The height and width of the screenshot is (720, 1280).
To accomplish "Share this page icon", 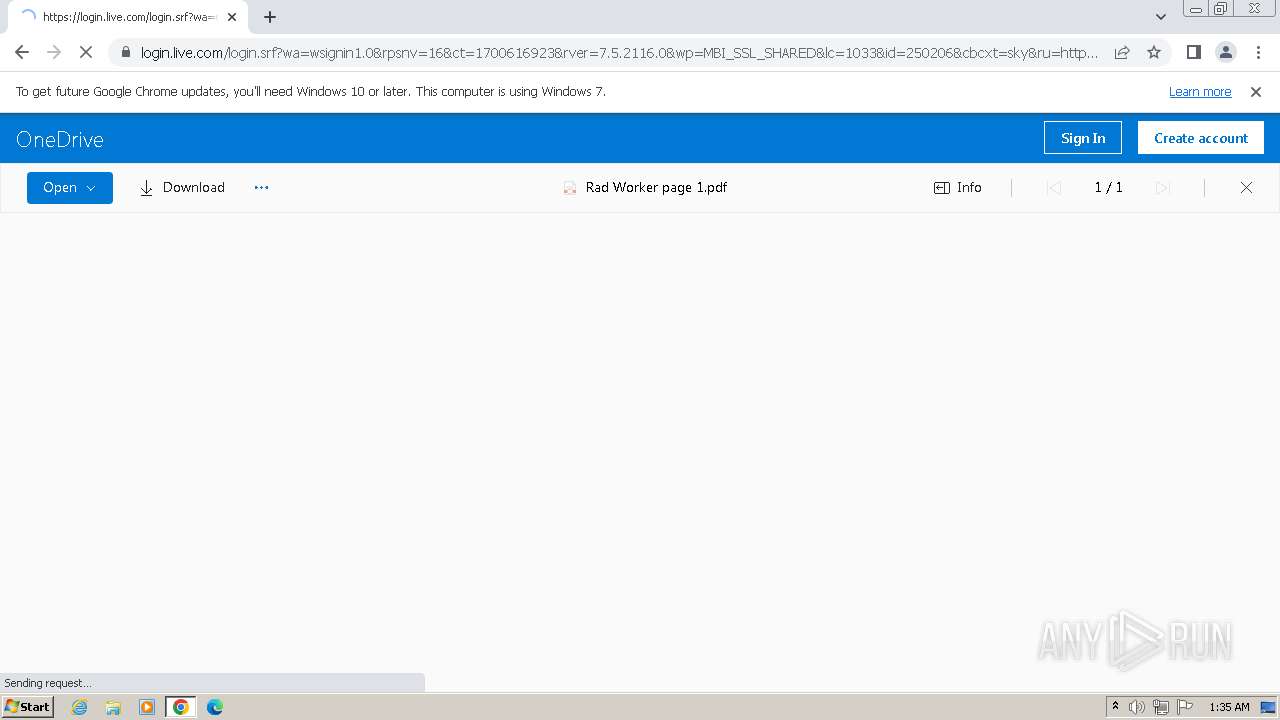I will pos(1122,52).
